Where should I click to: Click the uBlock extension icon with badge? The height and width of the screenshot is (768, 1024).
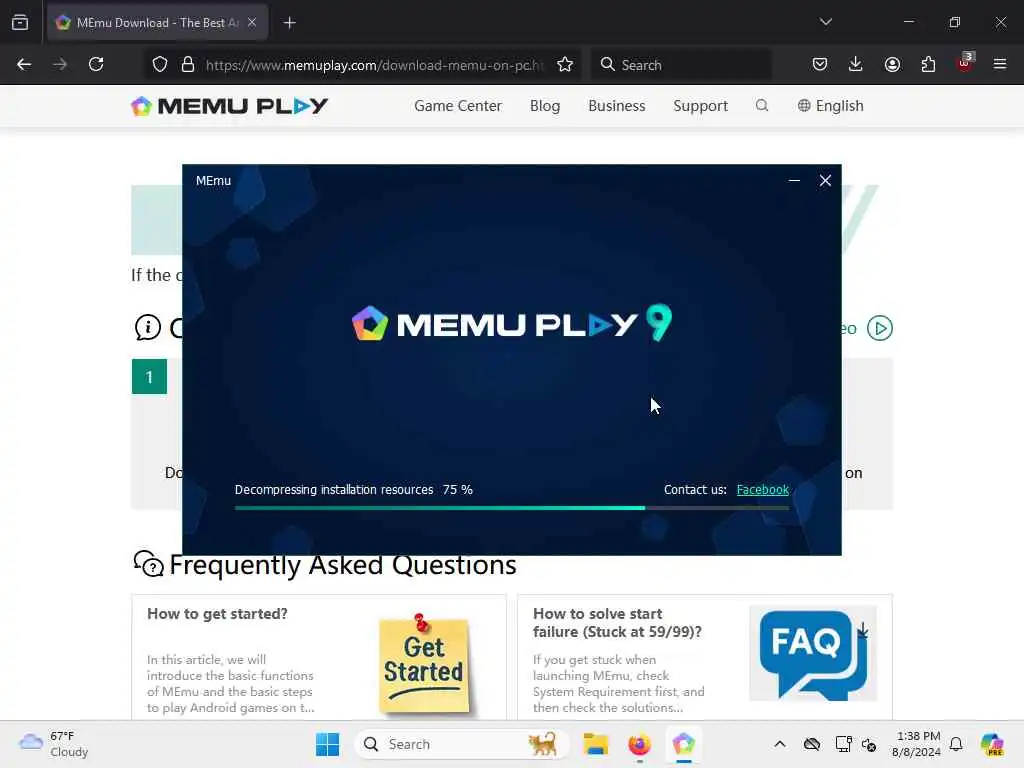(965, 63)
